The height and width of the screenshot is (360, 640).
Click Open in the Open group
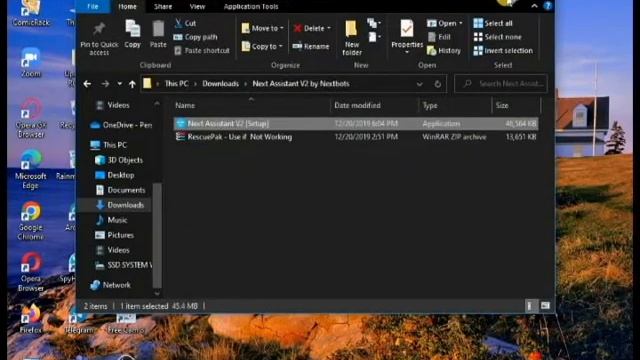pyautogui.click(x=444, y=23)
